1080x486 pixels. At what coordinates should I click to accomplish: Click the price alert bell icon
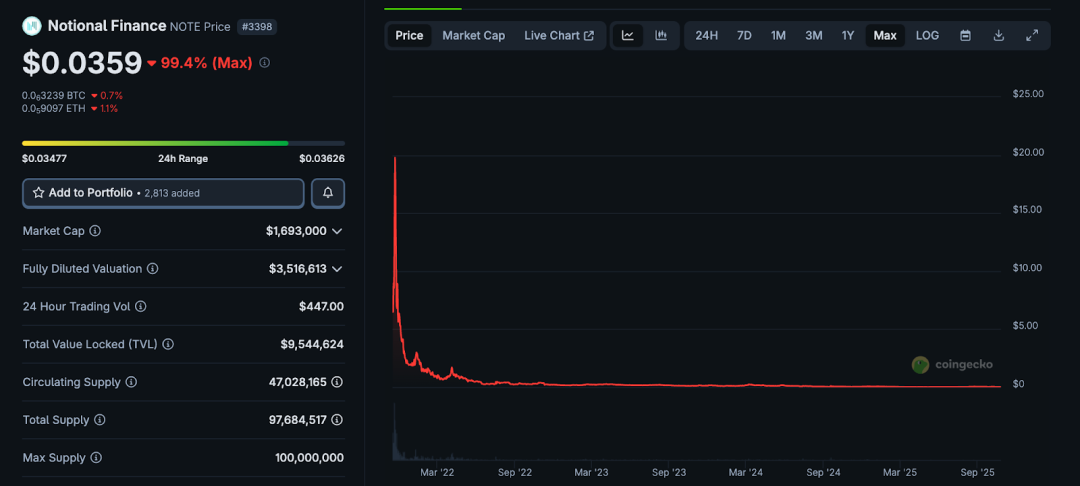click(328, 193)
